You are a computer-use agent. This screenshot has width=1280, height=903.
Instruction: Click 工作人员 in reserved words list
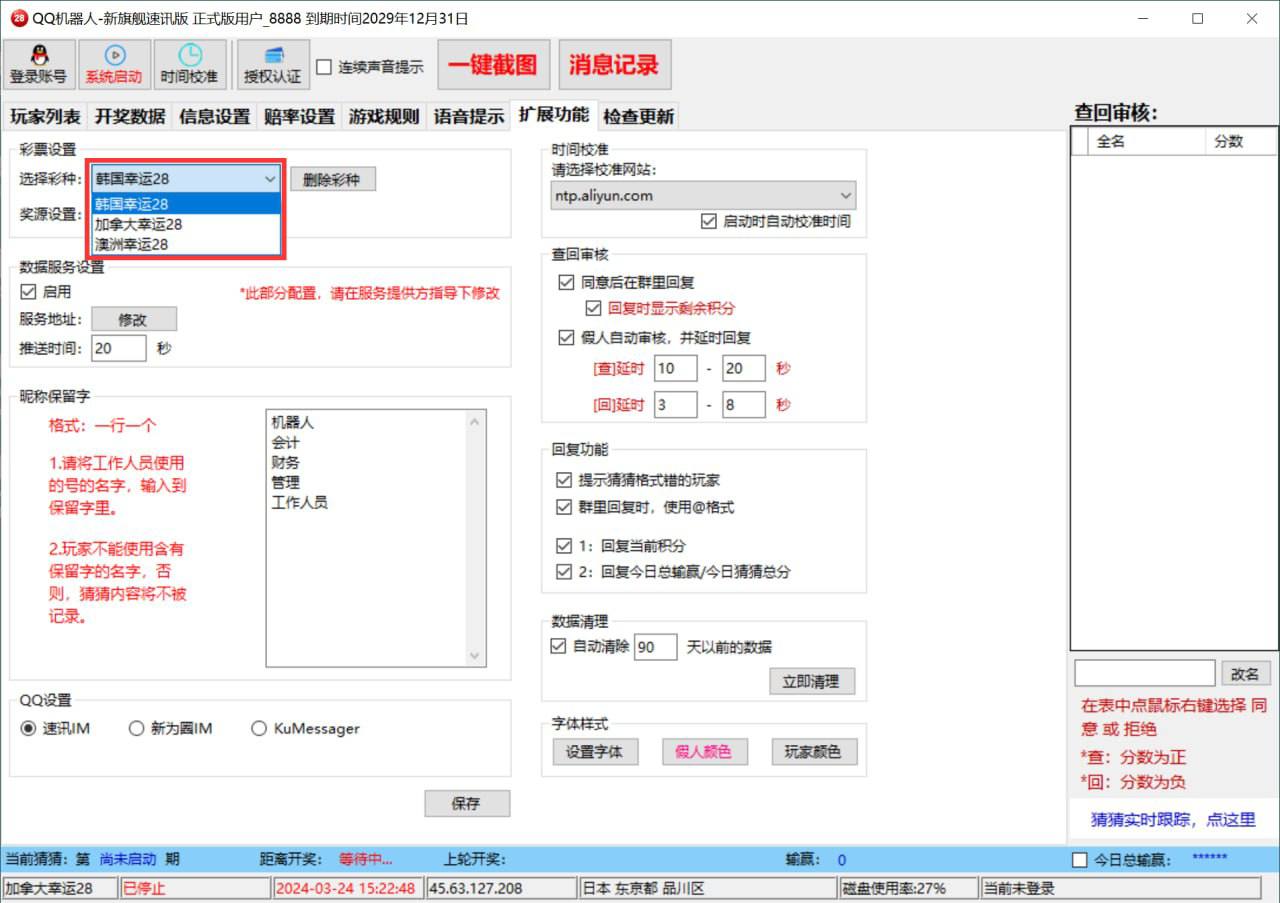[299, 503]
